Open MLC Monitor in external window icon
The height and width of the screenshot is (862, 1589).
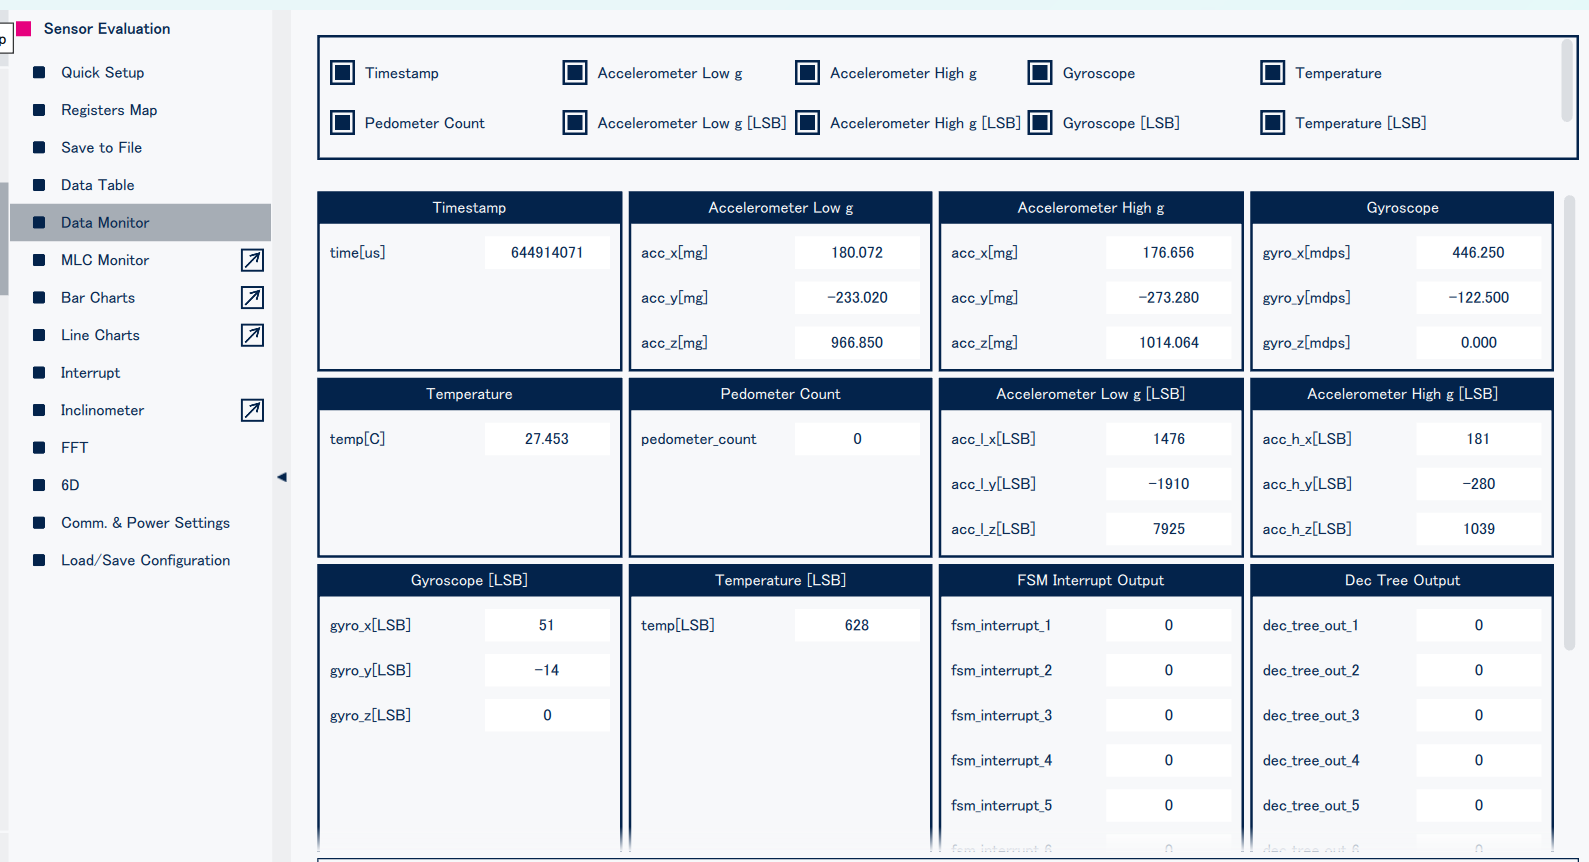252,260
